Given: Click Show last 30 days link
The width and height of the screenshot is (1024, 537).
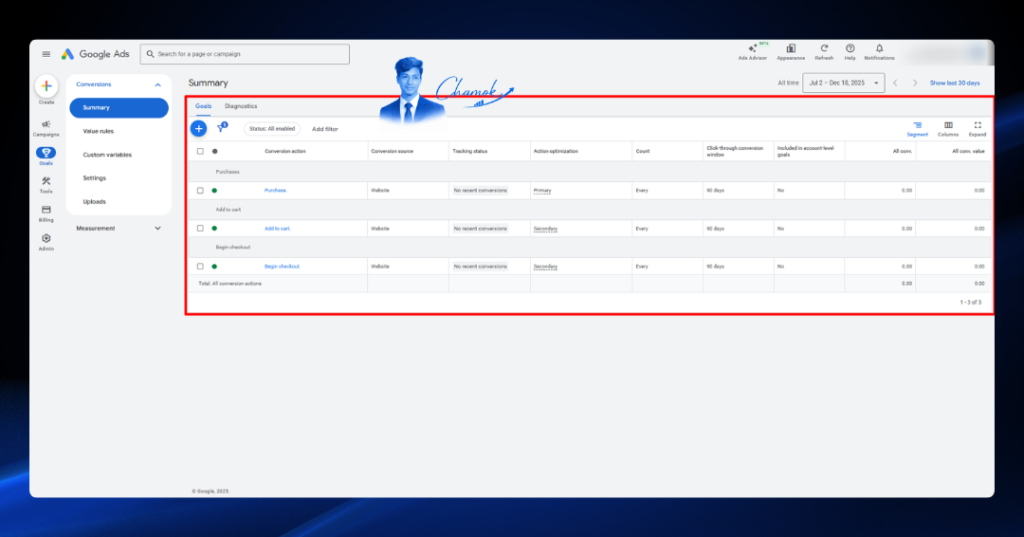Looking at the screenshot, I should (x=954, y=83).
